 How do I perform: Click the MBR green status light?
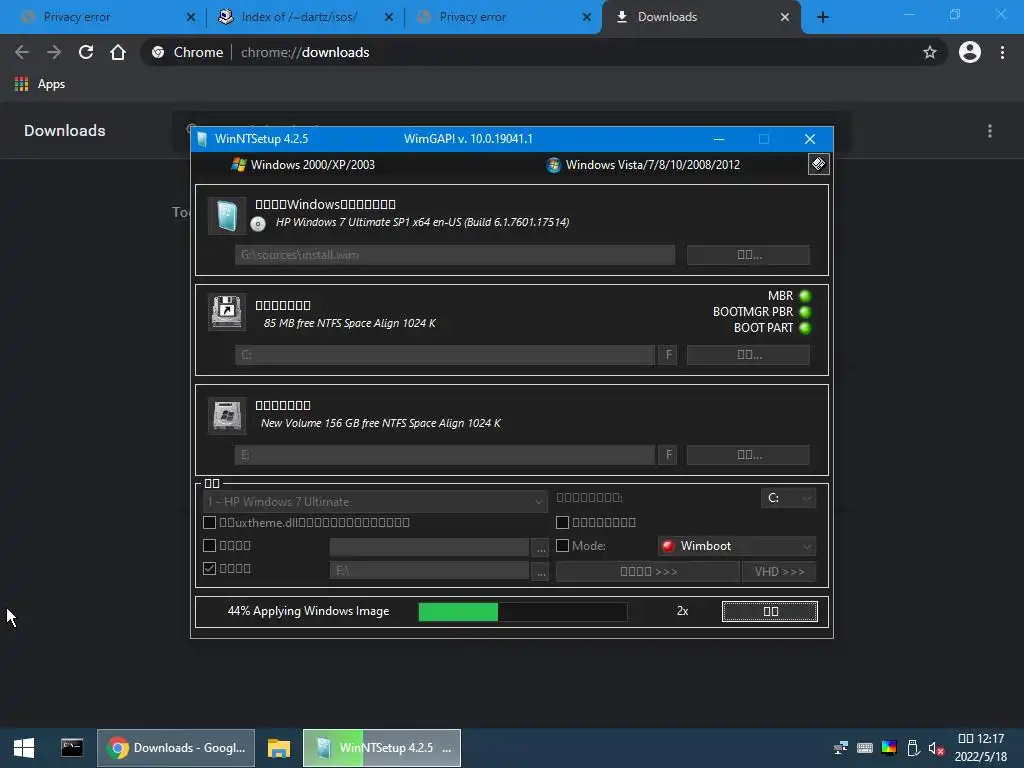pyautogui.click(x=805, y=296)
